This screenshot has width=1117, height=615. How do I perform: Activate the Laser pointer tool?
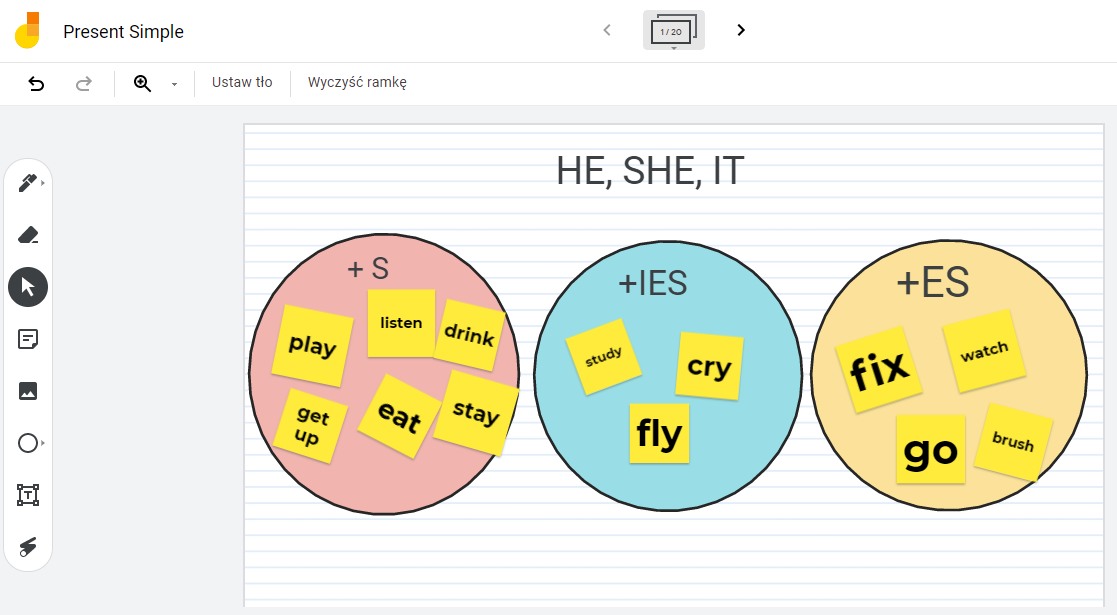tap(28, 547)
